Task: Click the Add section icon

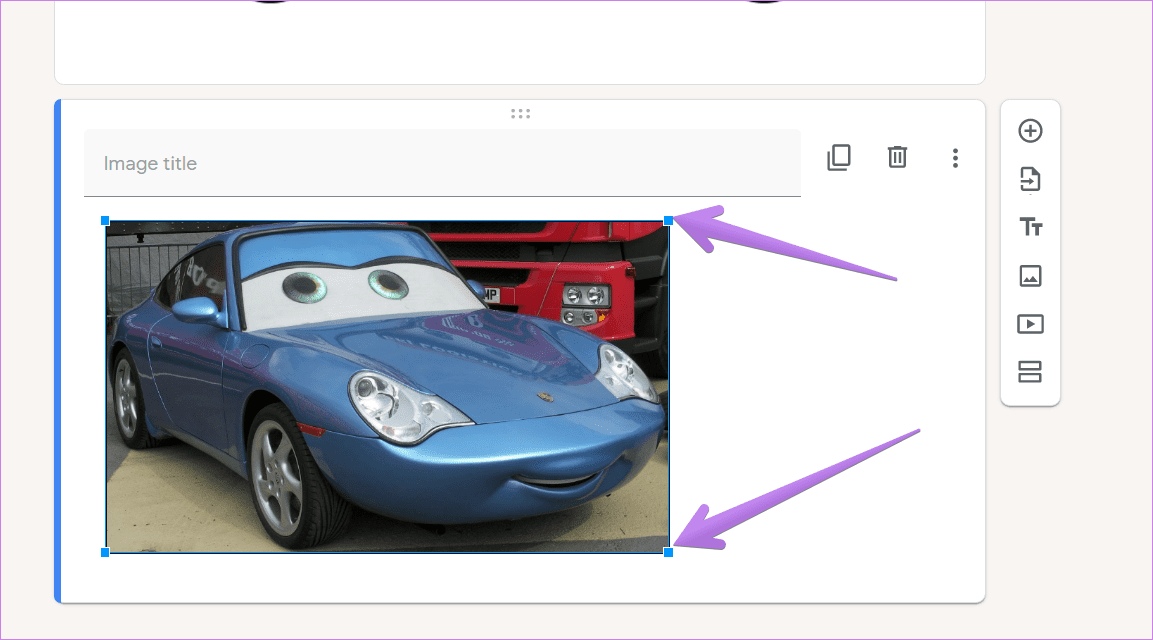Action: click(1030, 371)
